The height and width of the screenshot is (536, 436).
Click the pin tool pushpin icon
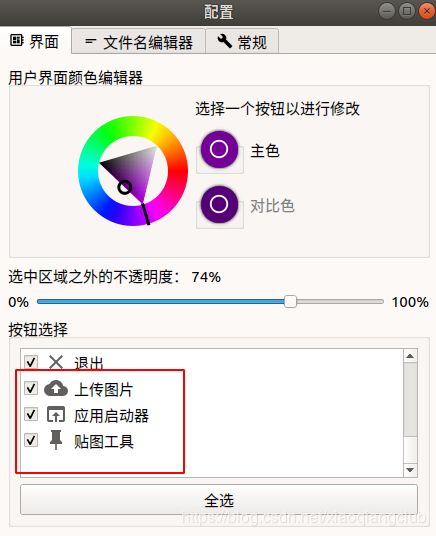point(56,440)
